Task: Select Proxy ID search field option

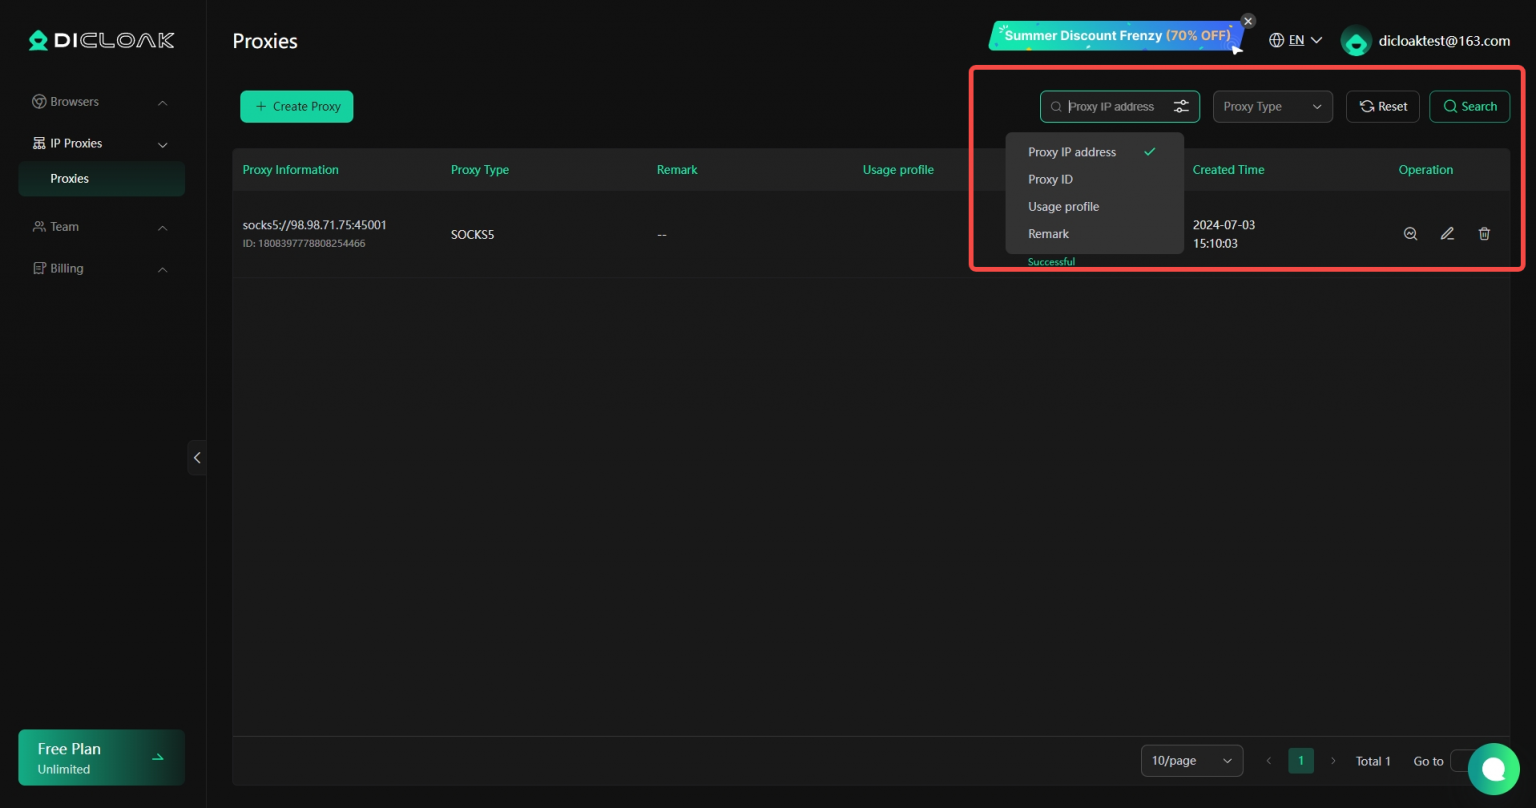Action: (1050, 179)
